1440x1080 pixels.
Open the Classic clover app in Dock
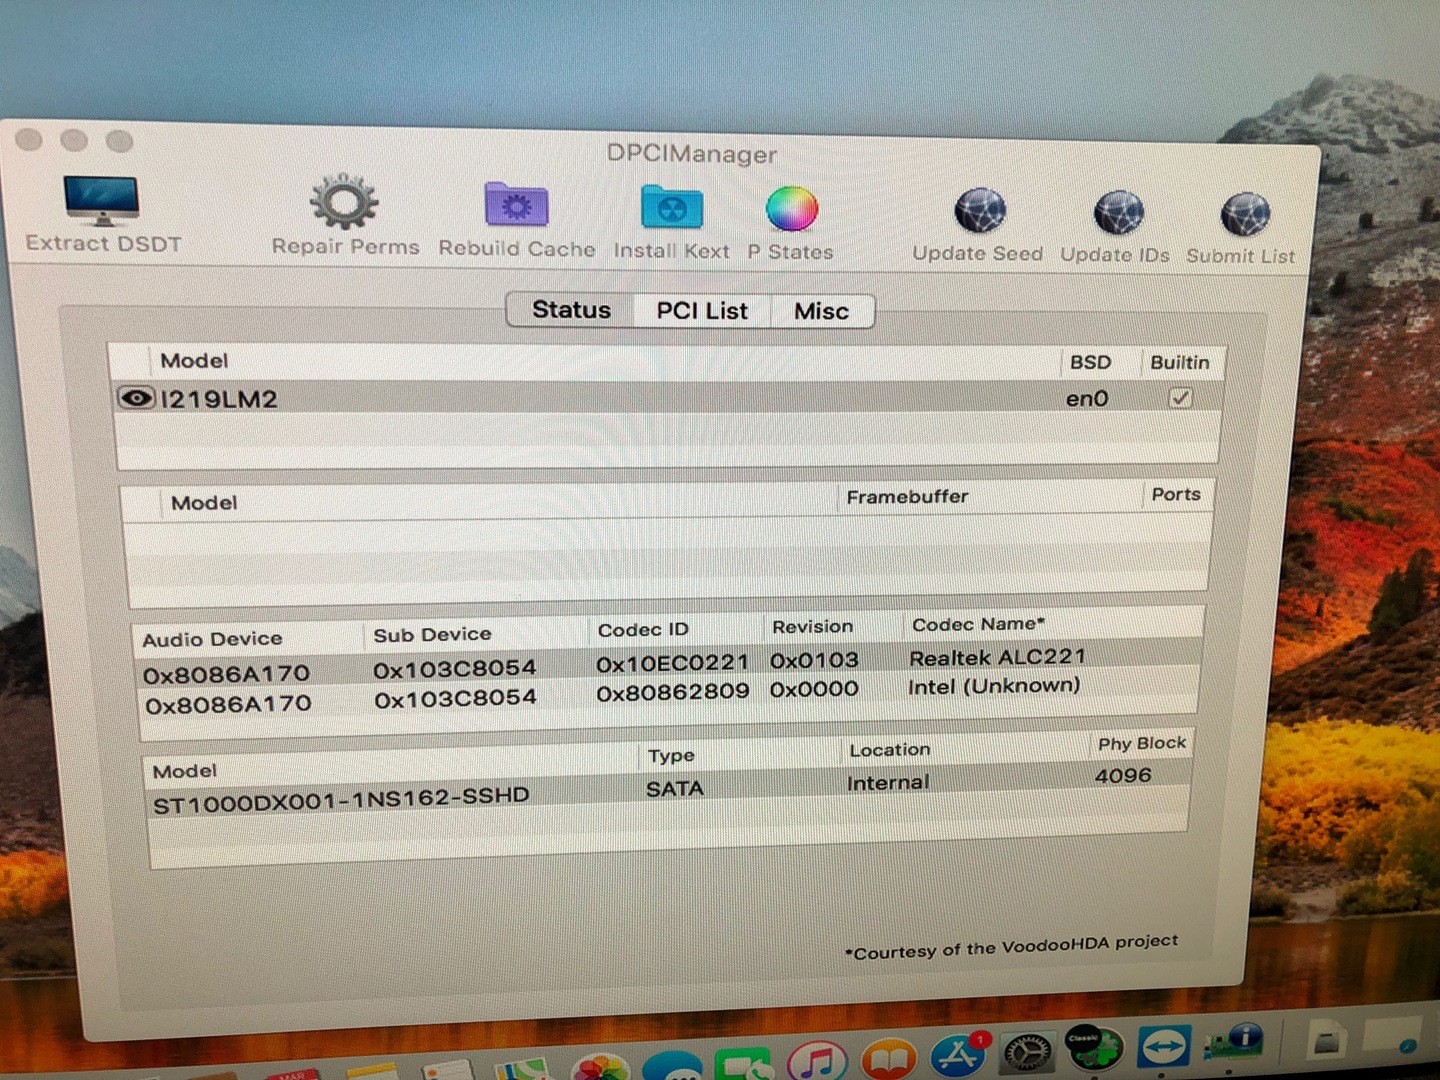(1093, 1048)
